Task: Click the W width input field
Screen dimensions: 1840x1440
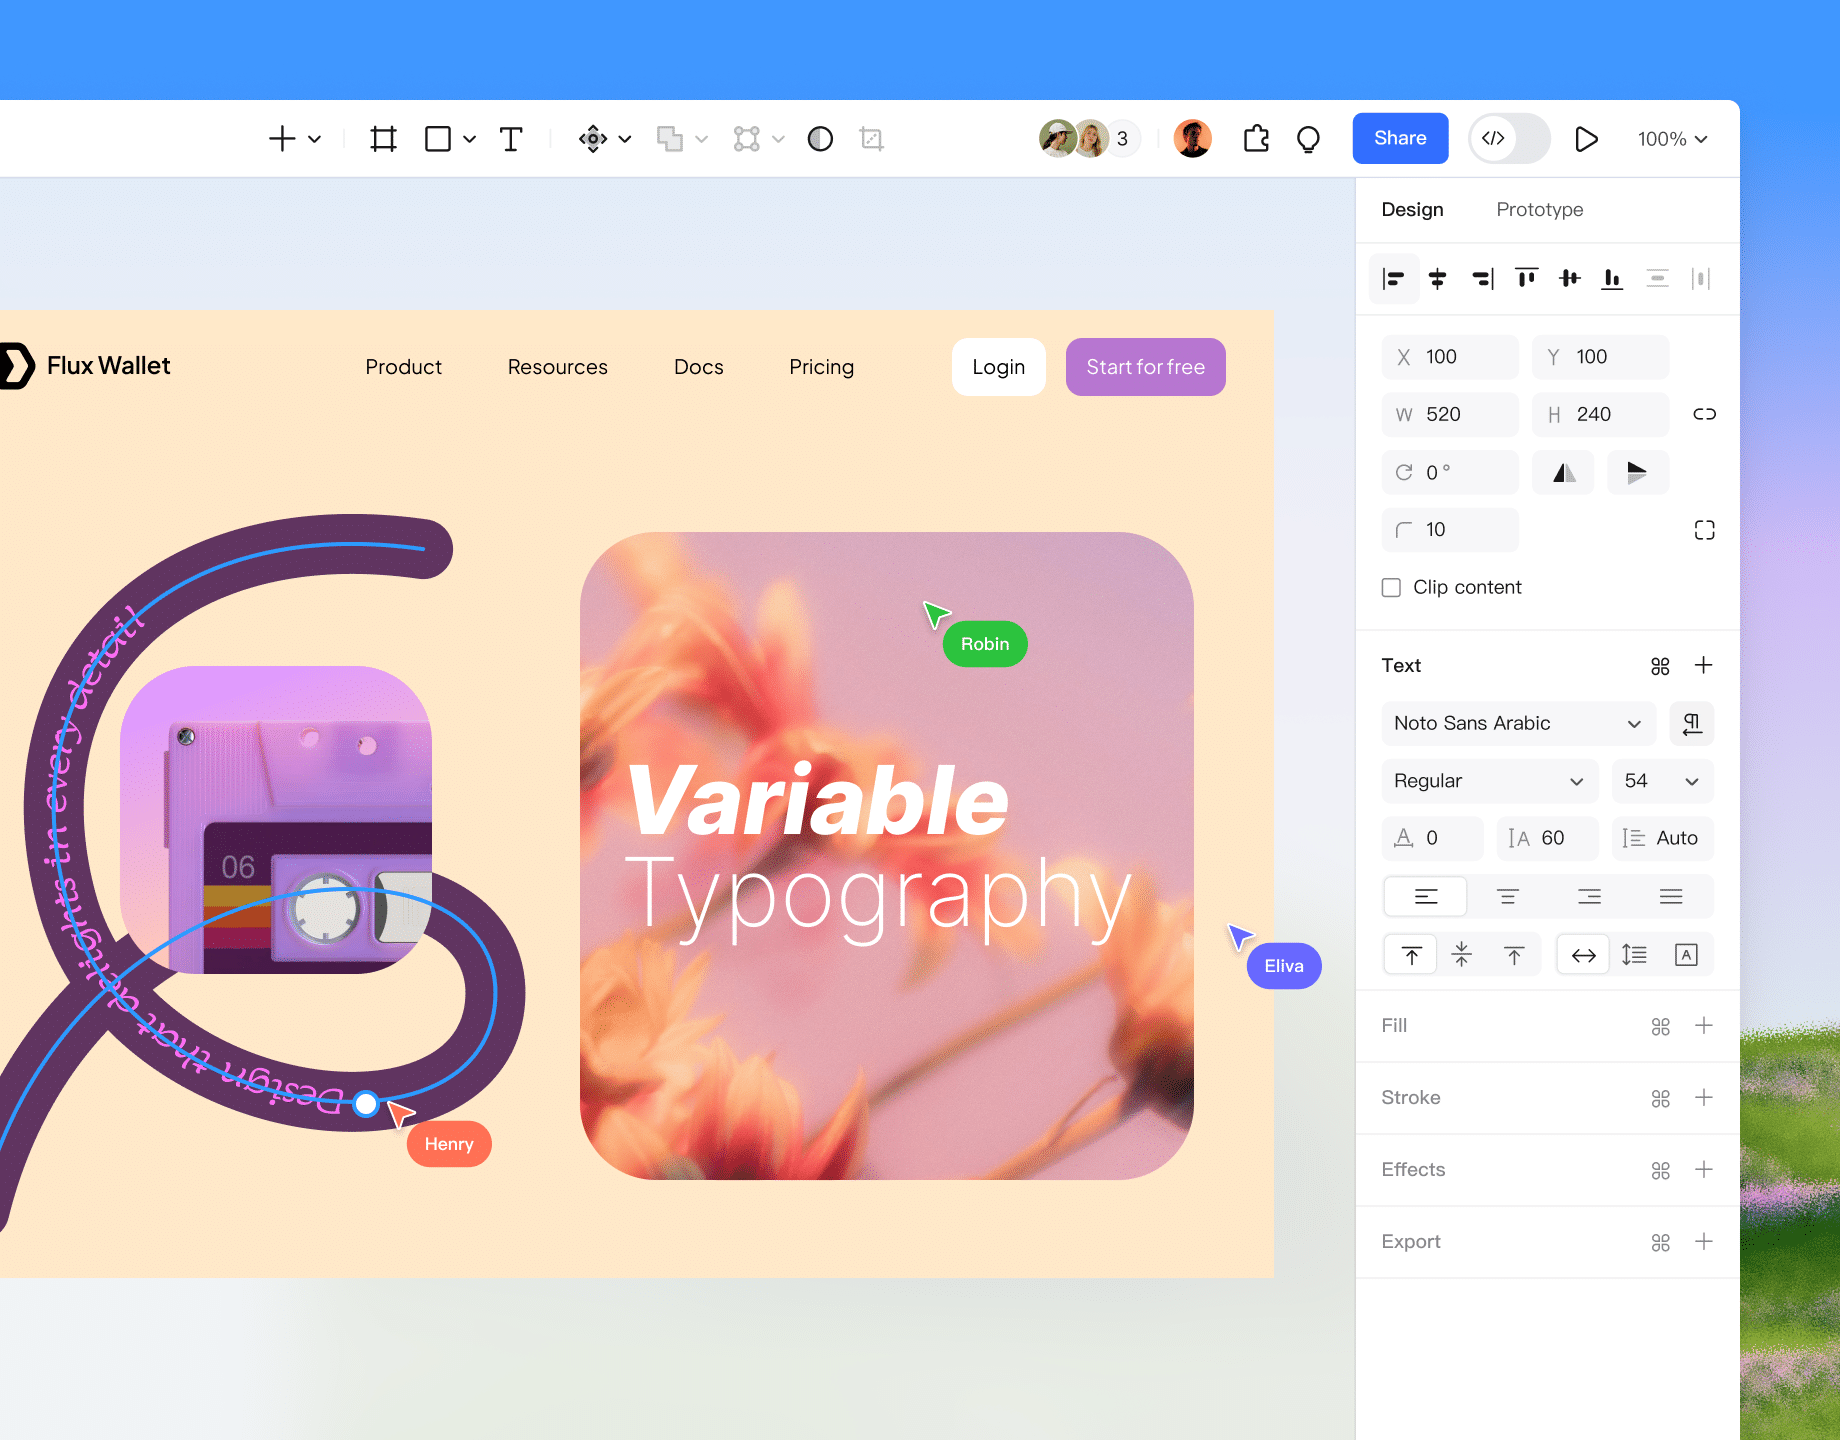Action: point(1450,415)
